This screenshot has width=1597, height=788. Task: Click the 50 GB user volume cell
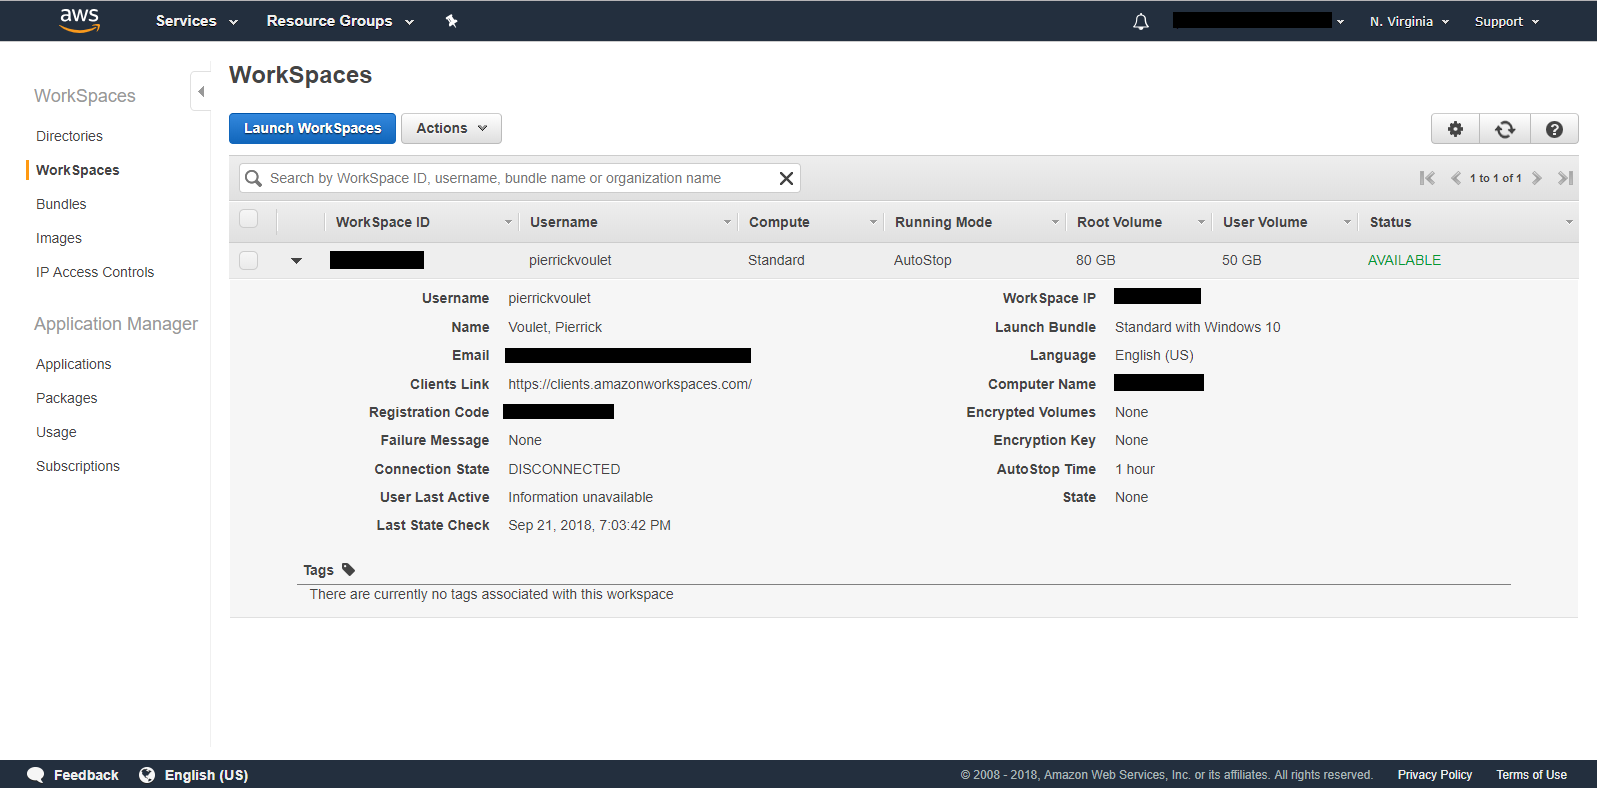point(1241,260)
